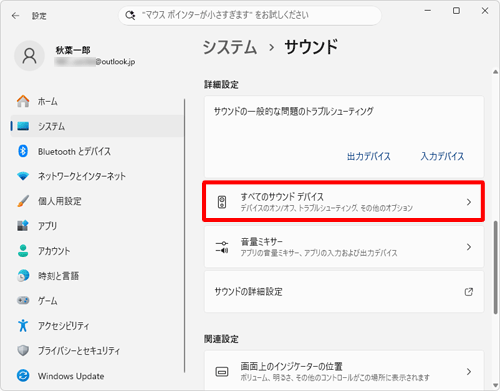
Task: Click the ホーム house icon
Action: point(23,101)
